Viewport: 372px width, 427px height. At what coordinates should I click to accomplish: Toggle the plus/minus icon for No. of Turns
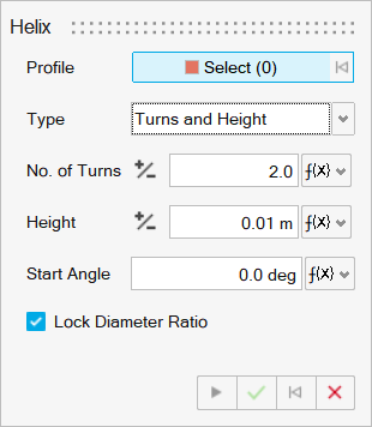pos(145,170)
